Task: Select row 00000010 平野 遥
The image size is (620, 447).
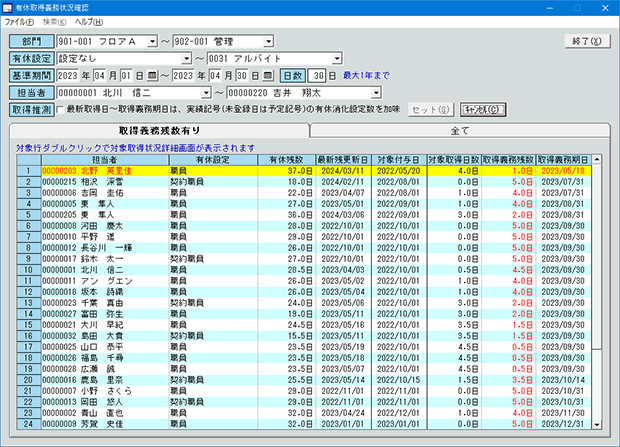Action: point(304,237)
